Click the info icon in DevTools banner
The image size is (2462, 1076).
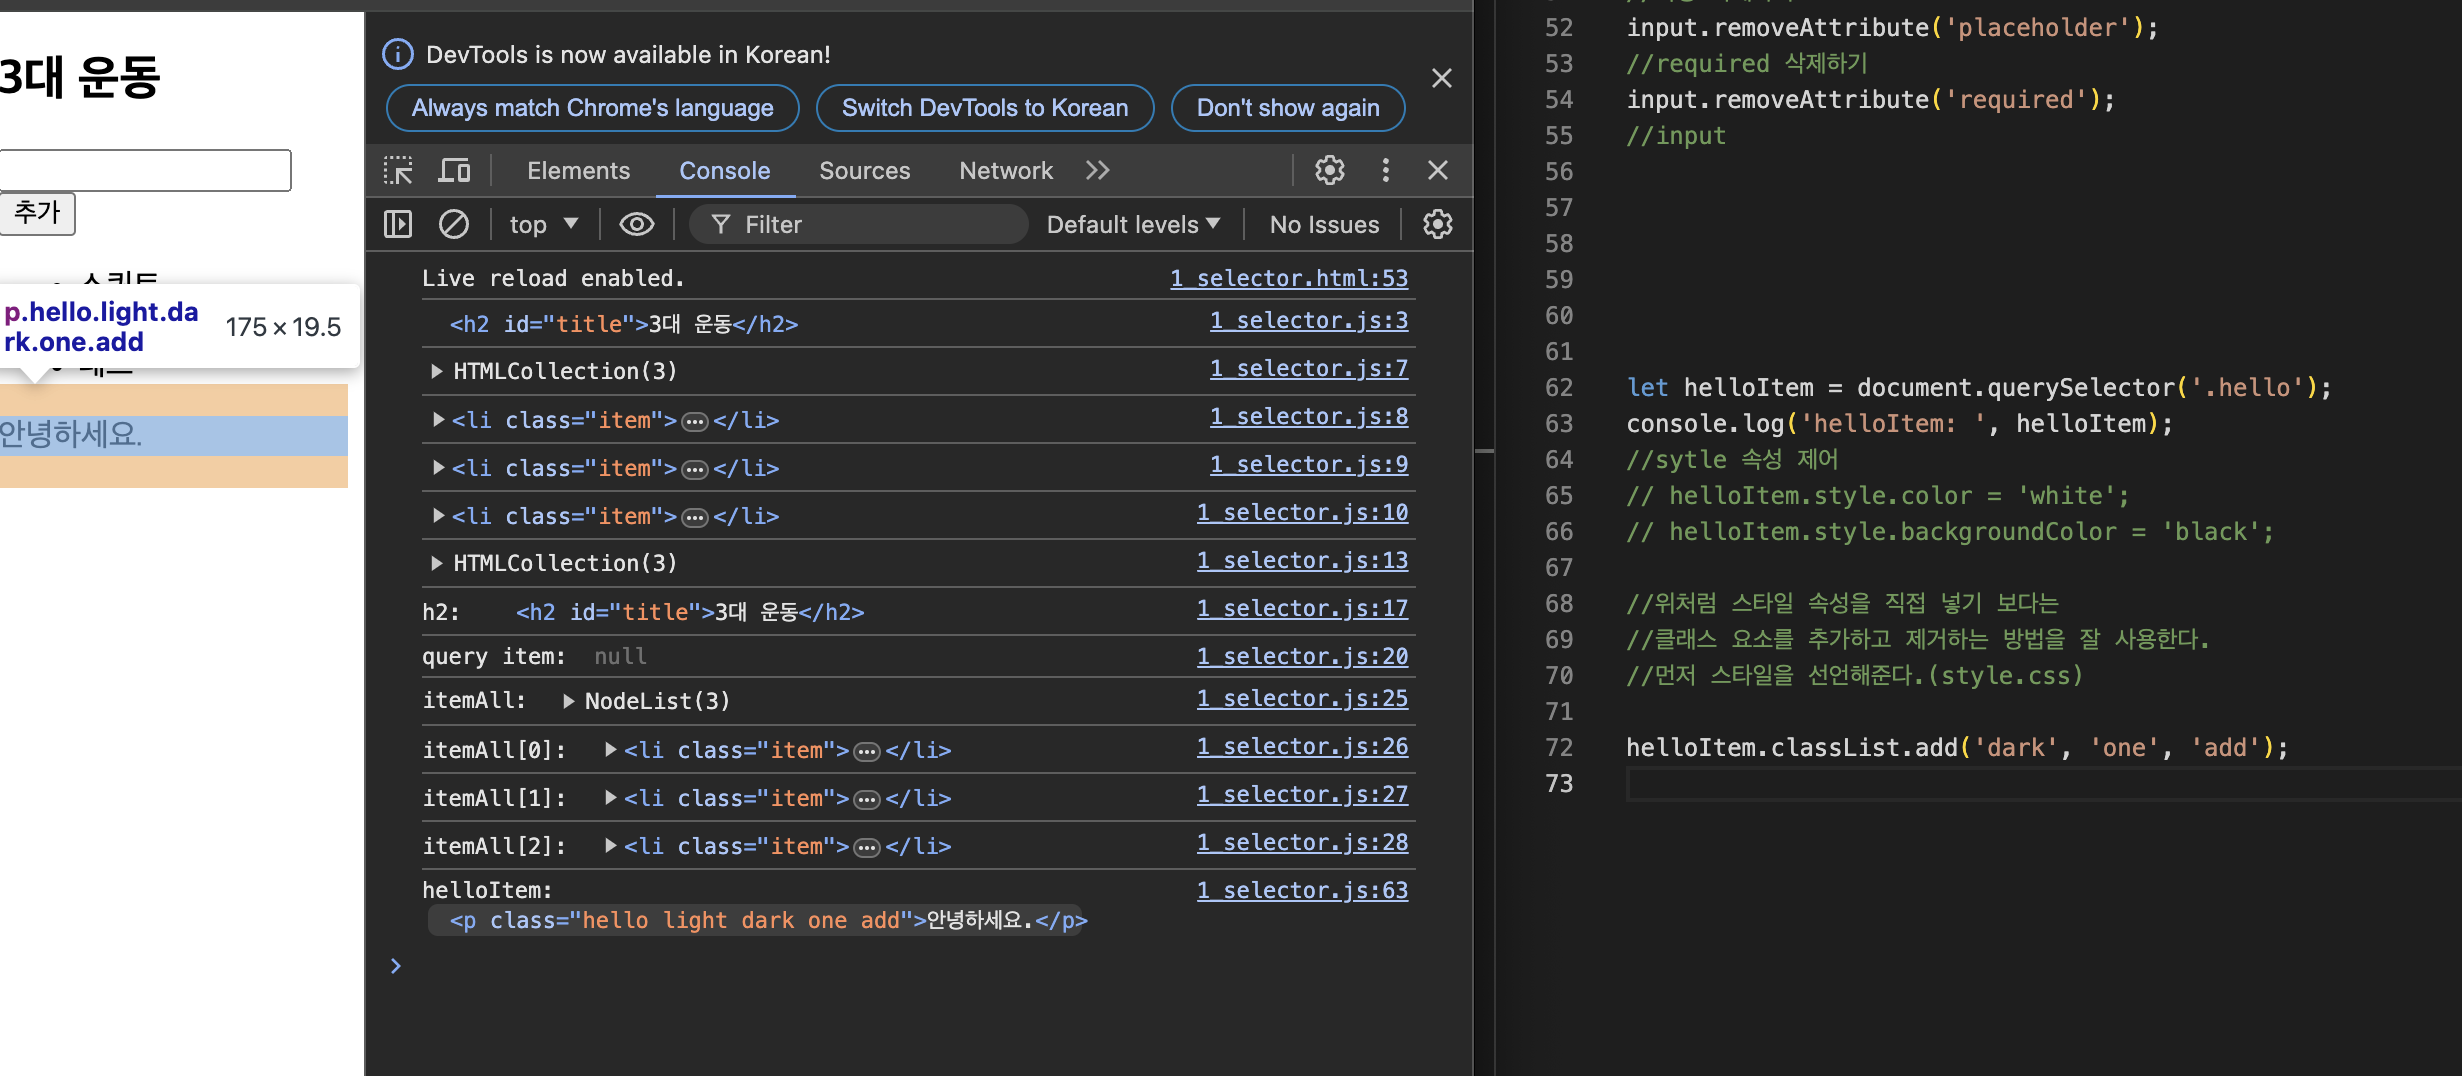point(398,54)
